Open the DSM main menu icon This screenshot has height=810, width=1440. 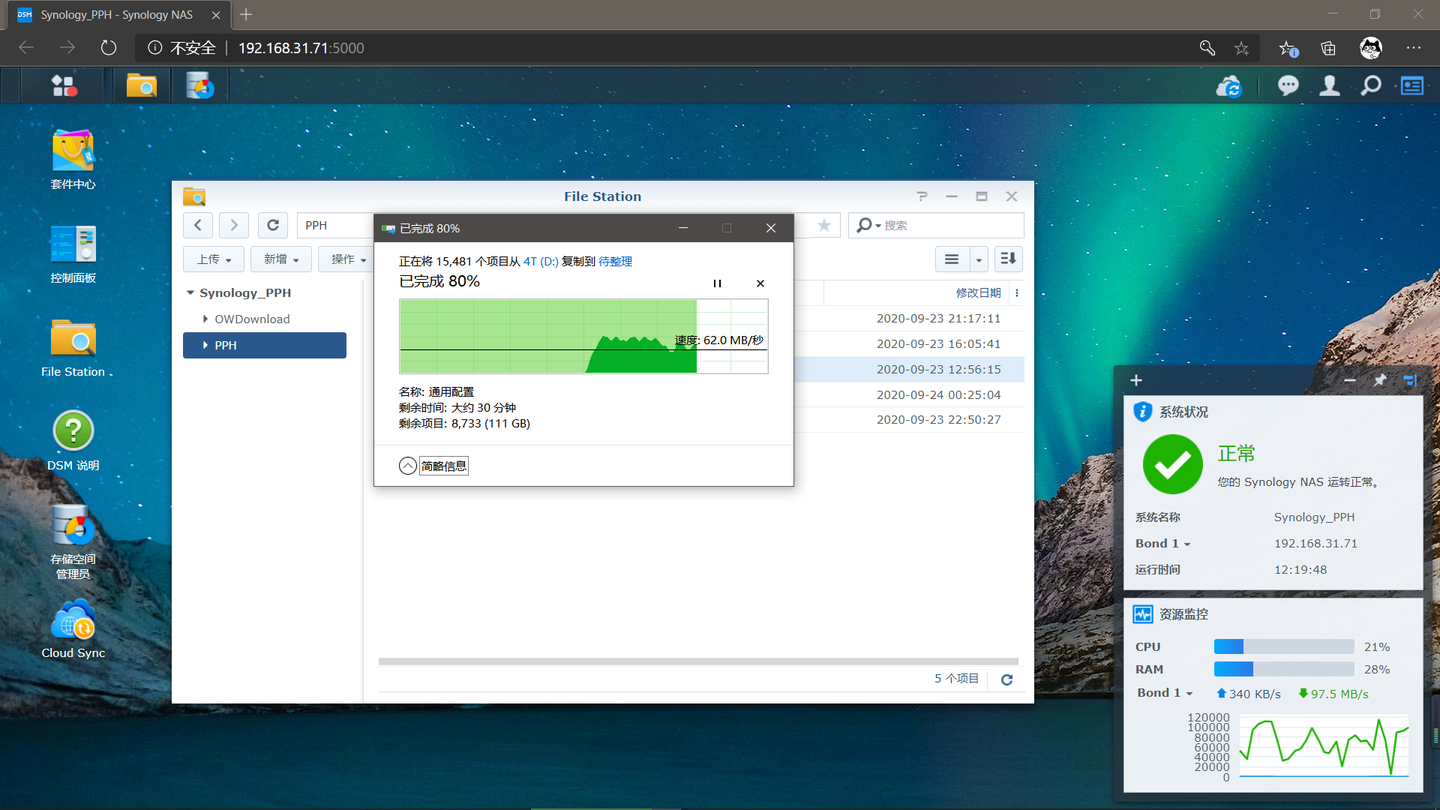pos(64,86)
